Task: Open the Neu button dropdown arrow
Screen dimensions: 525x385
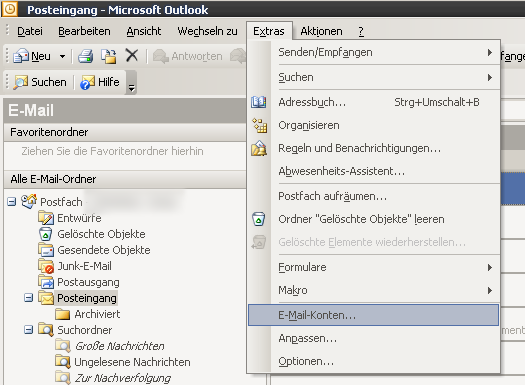Action: coord(62,56)
